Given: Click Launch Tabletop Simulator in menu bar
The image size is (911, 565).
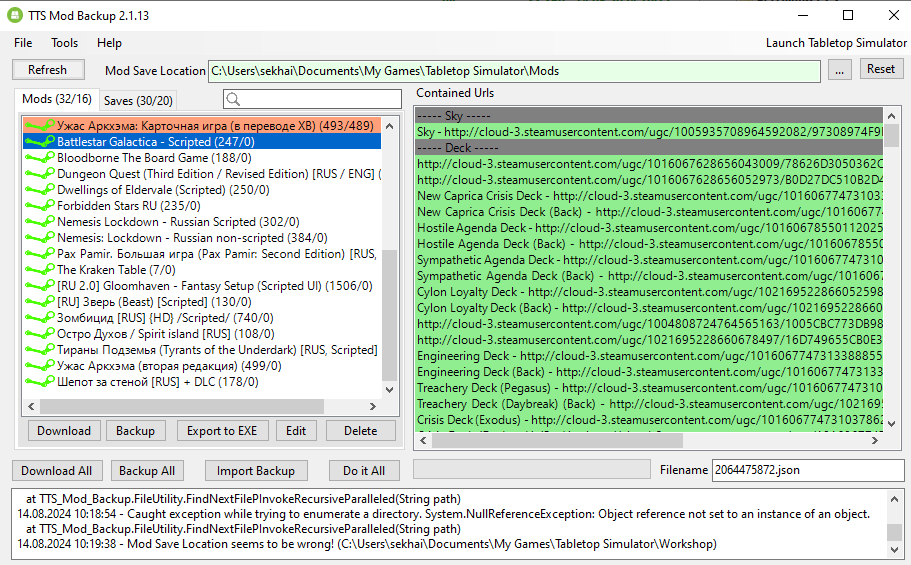Looking at the screenshot, I should point(836,43).
